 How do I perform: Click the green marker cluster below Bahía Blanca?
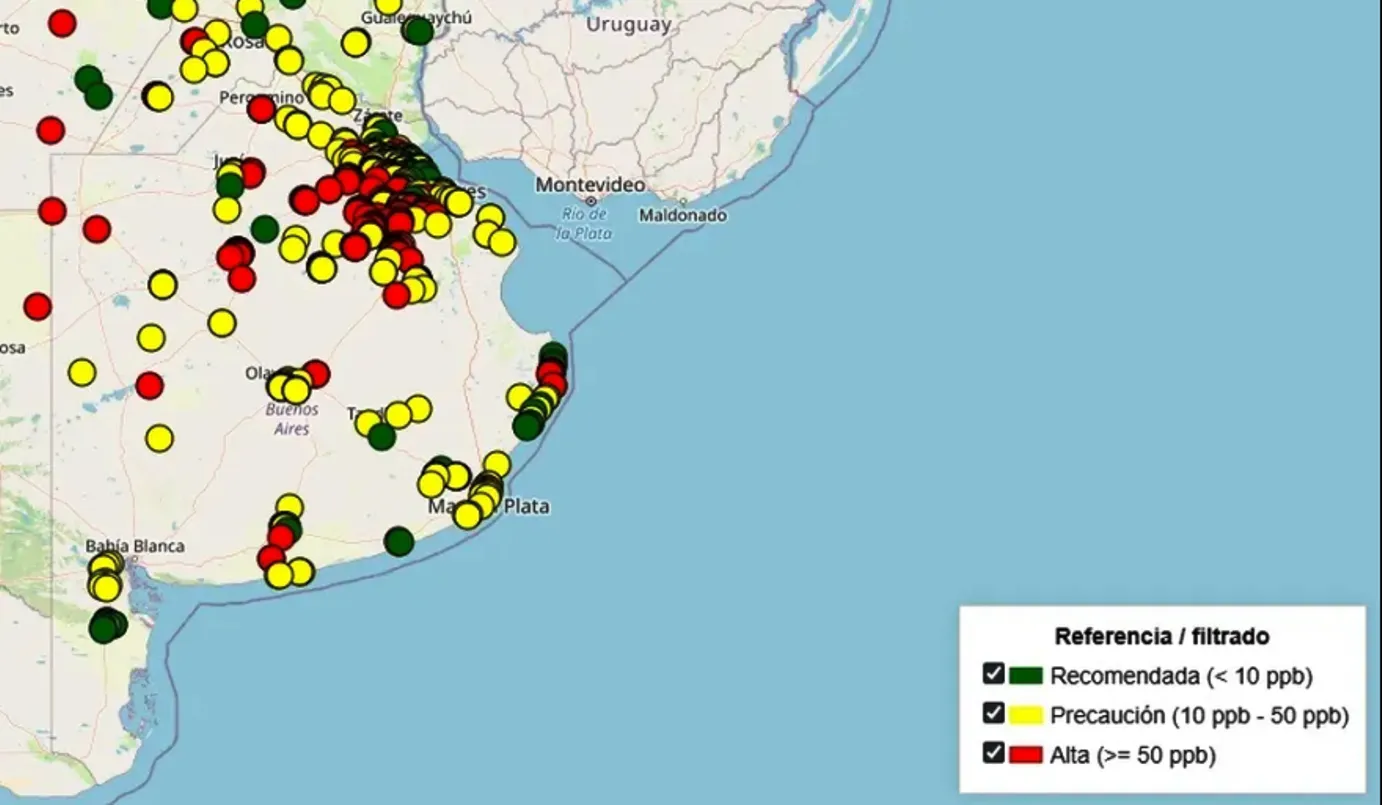[x=104, y=627]
